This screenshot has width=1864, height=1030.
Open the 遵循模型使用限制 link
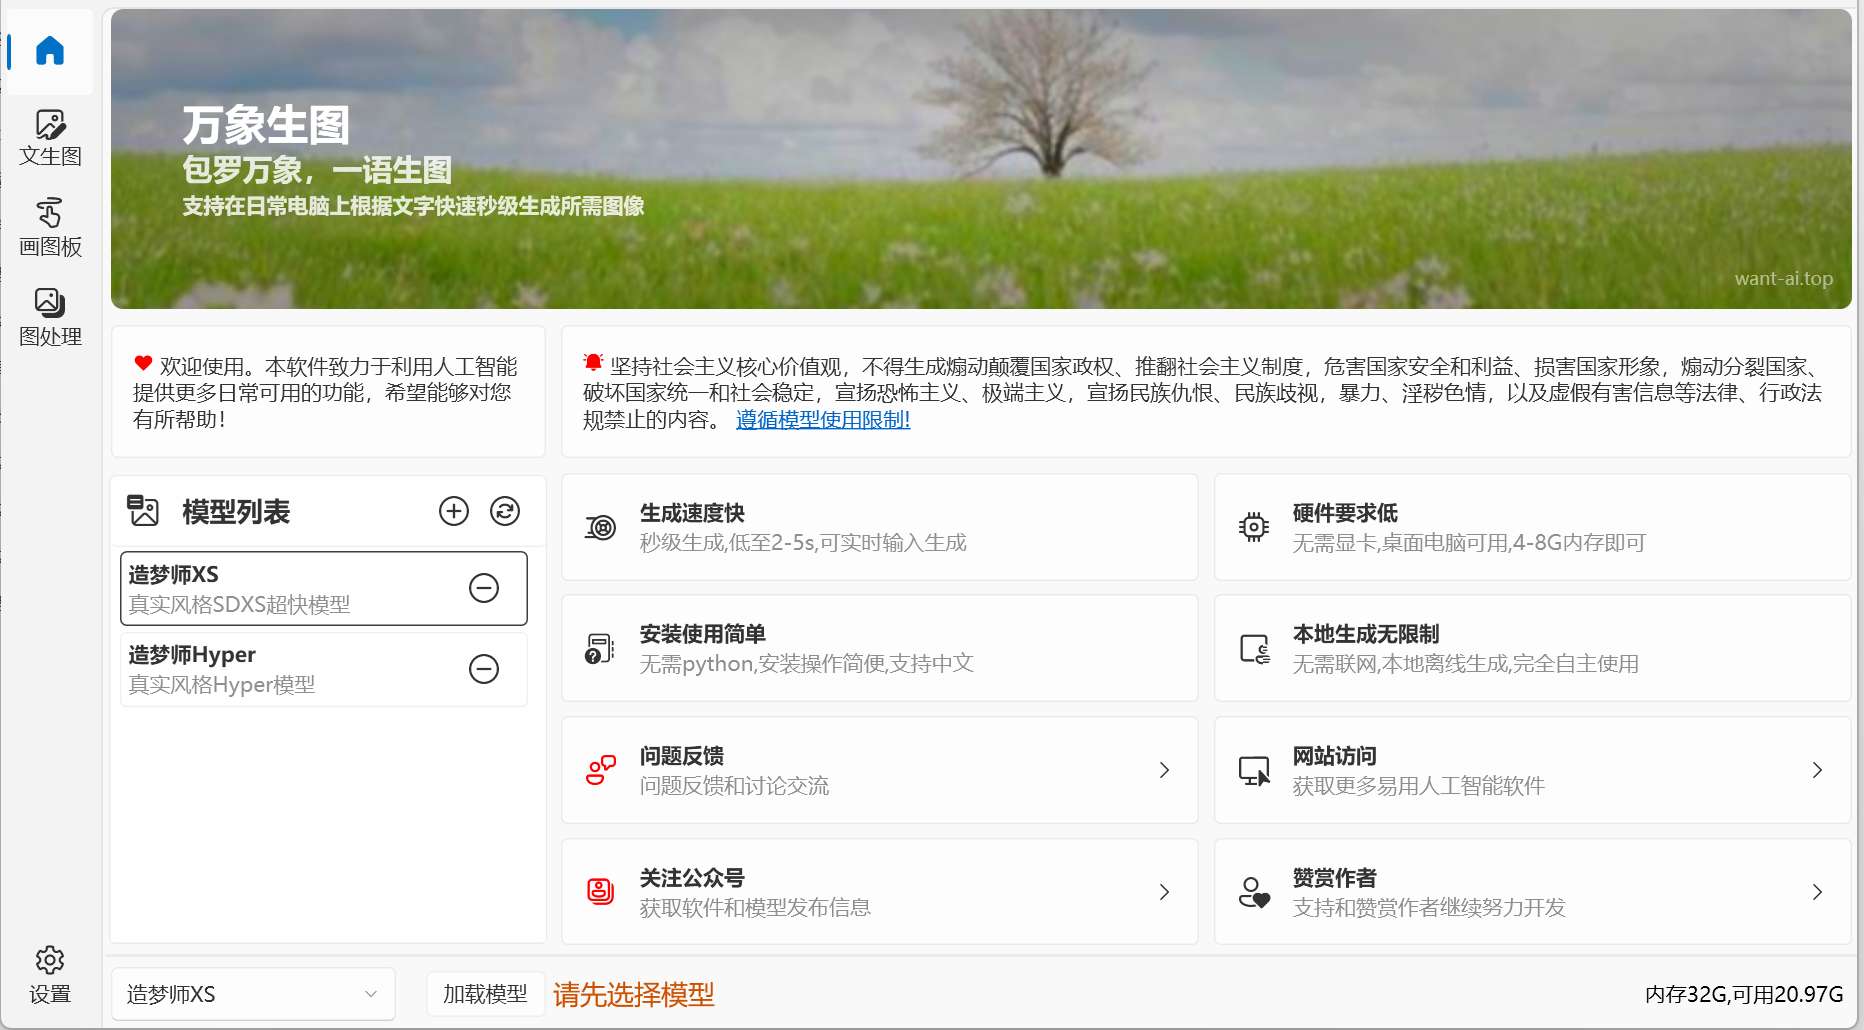823,420
